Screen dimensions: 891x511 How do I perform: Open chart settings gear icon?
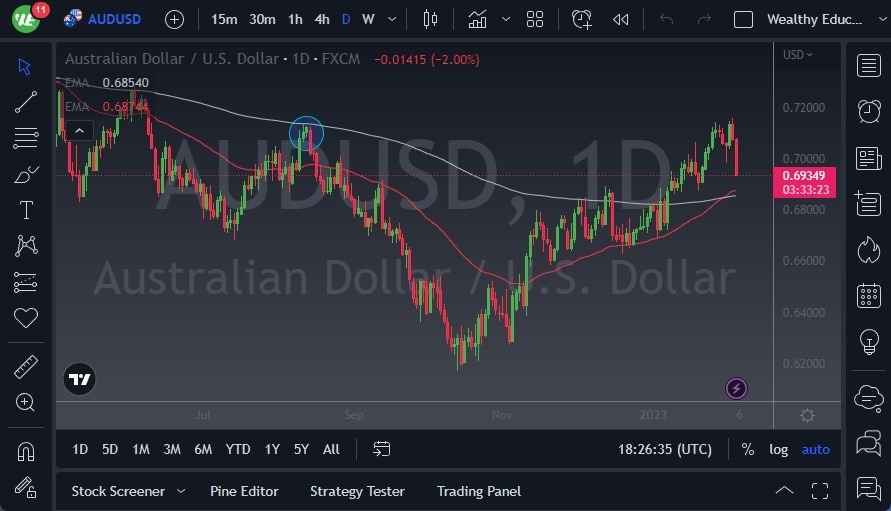807,416
